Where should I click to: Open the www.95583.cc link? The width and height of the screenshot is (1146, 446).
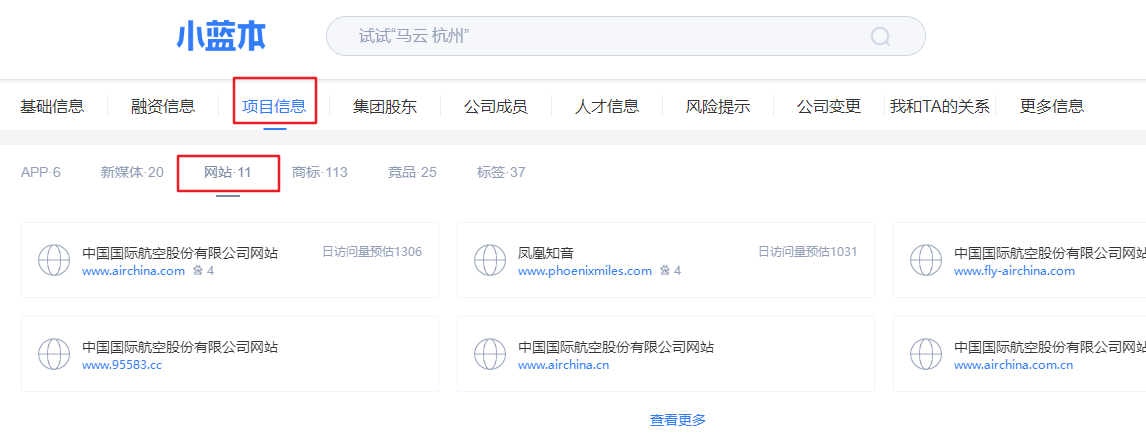point(122,365)
